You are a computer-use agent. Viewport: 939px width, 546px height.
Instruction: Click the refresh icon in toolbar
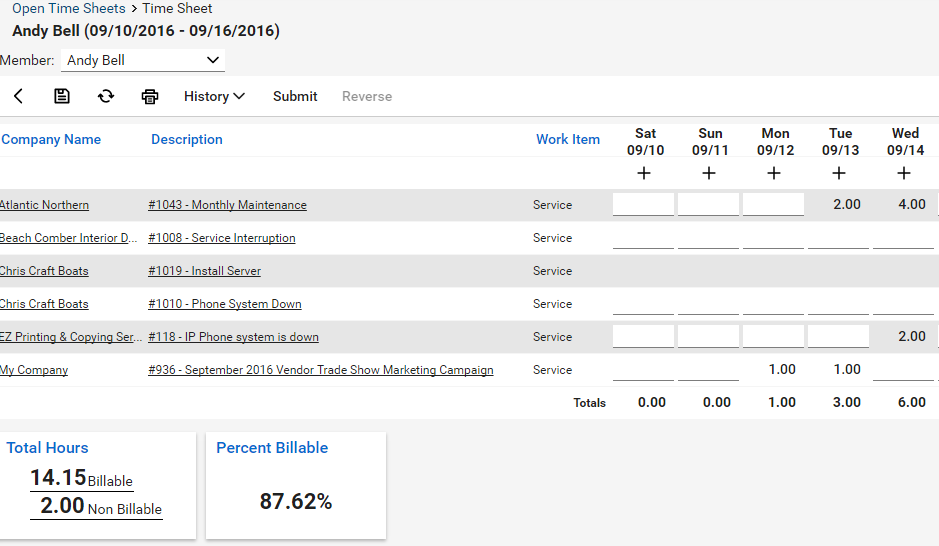106,97
